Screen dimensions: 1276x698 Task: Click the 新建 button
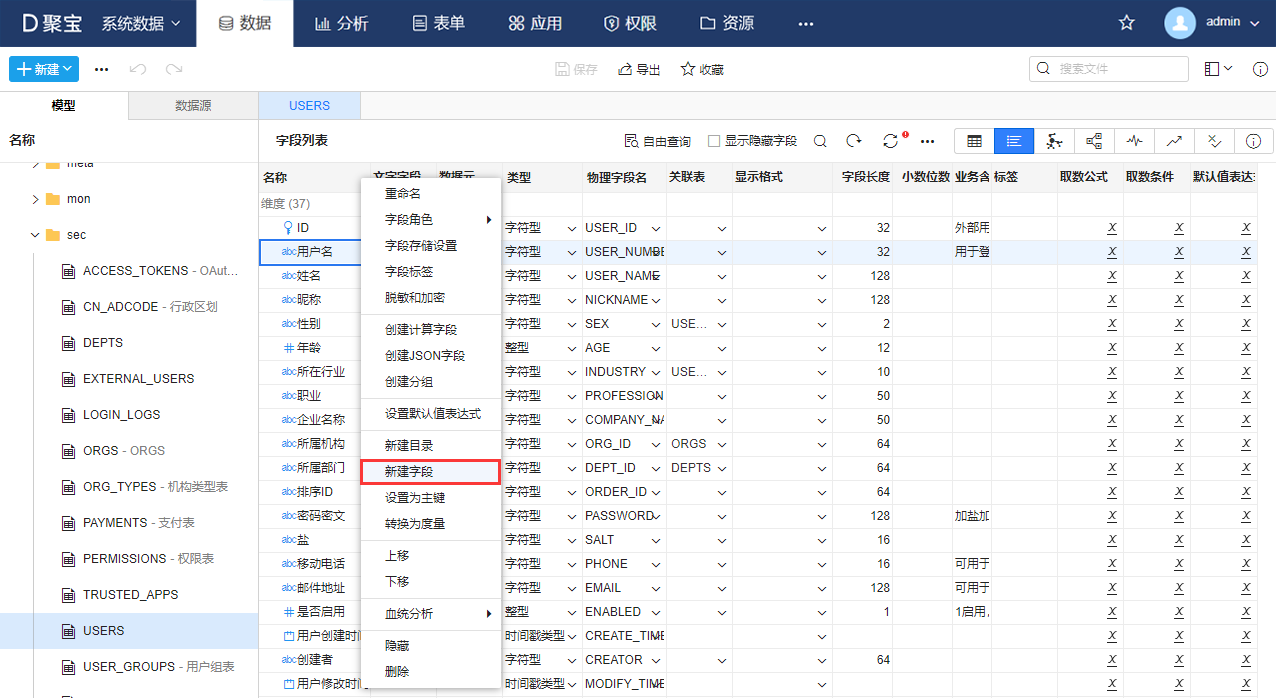[44, 69]
